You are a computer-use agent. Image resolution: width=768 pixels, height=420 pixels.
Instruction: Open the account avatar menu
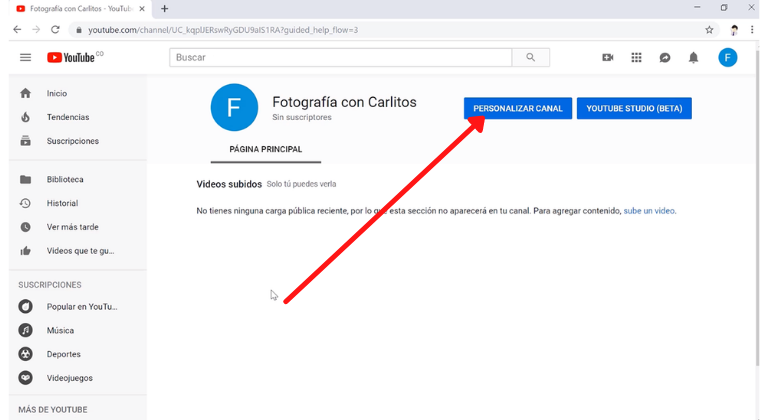[727, 57]
